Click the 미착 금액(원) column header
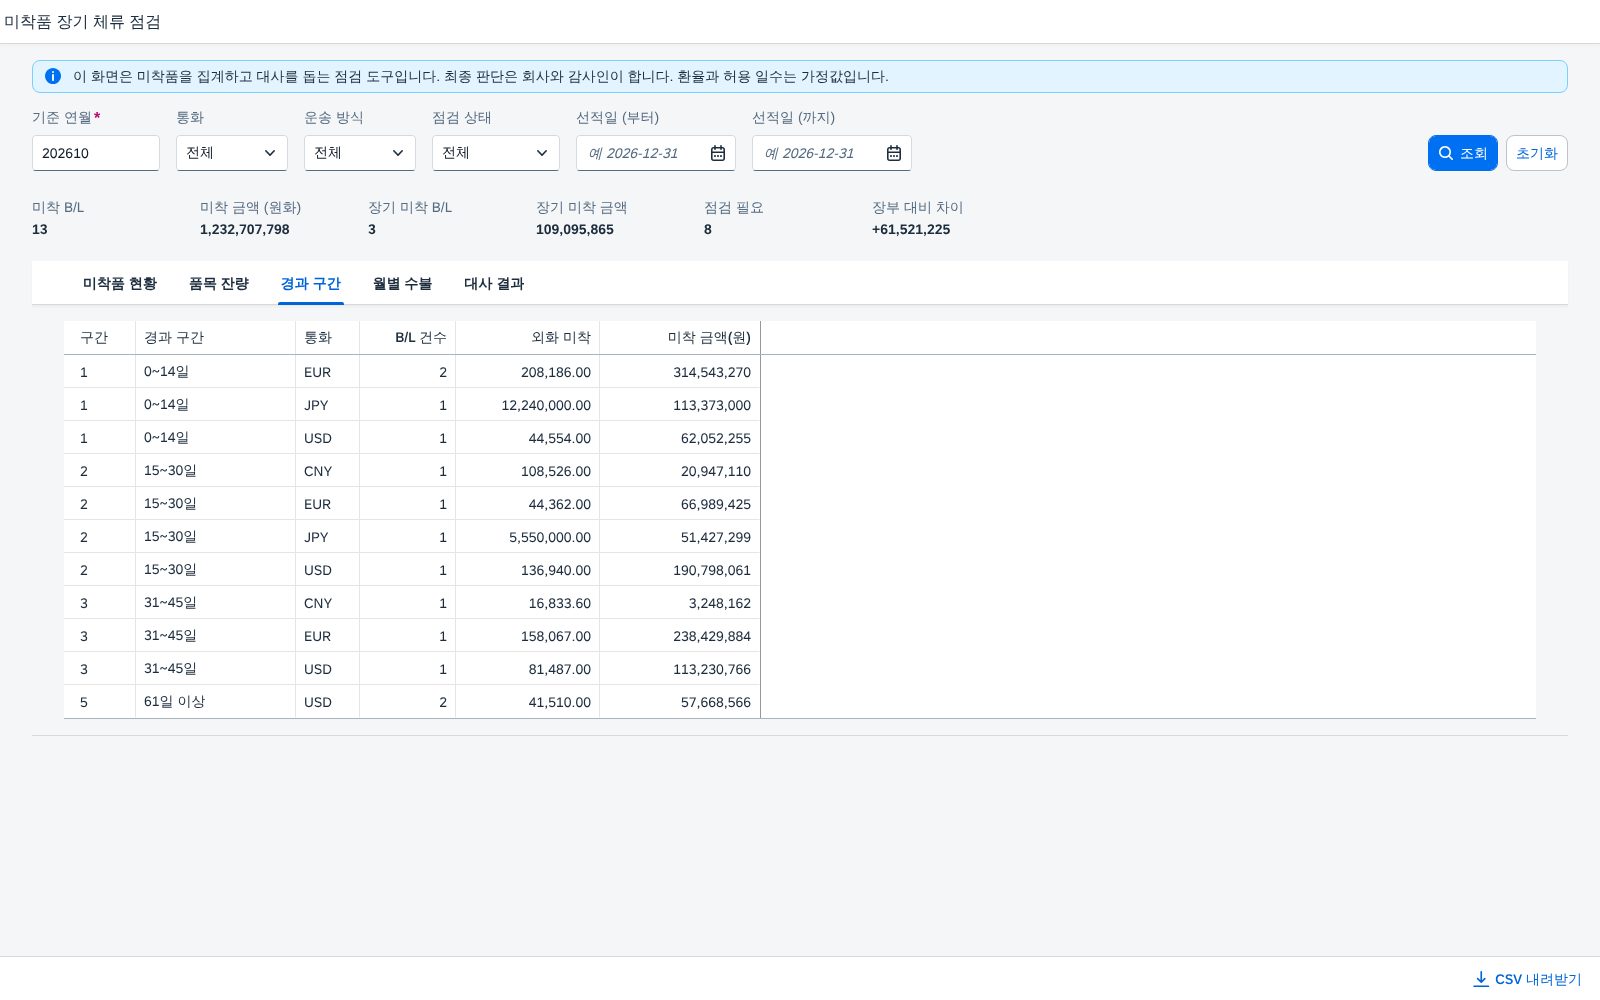Viewport: 1600px width, 1000px height. click(680, 338)
